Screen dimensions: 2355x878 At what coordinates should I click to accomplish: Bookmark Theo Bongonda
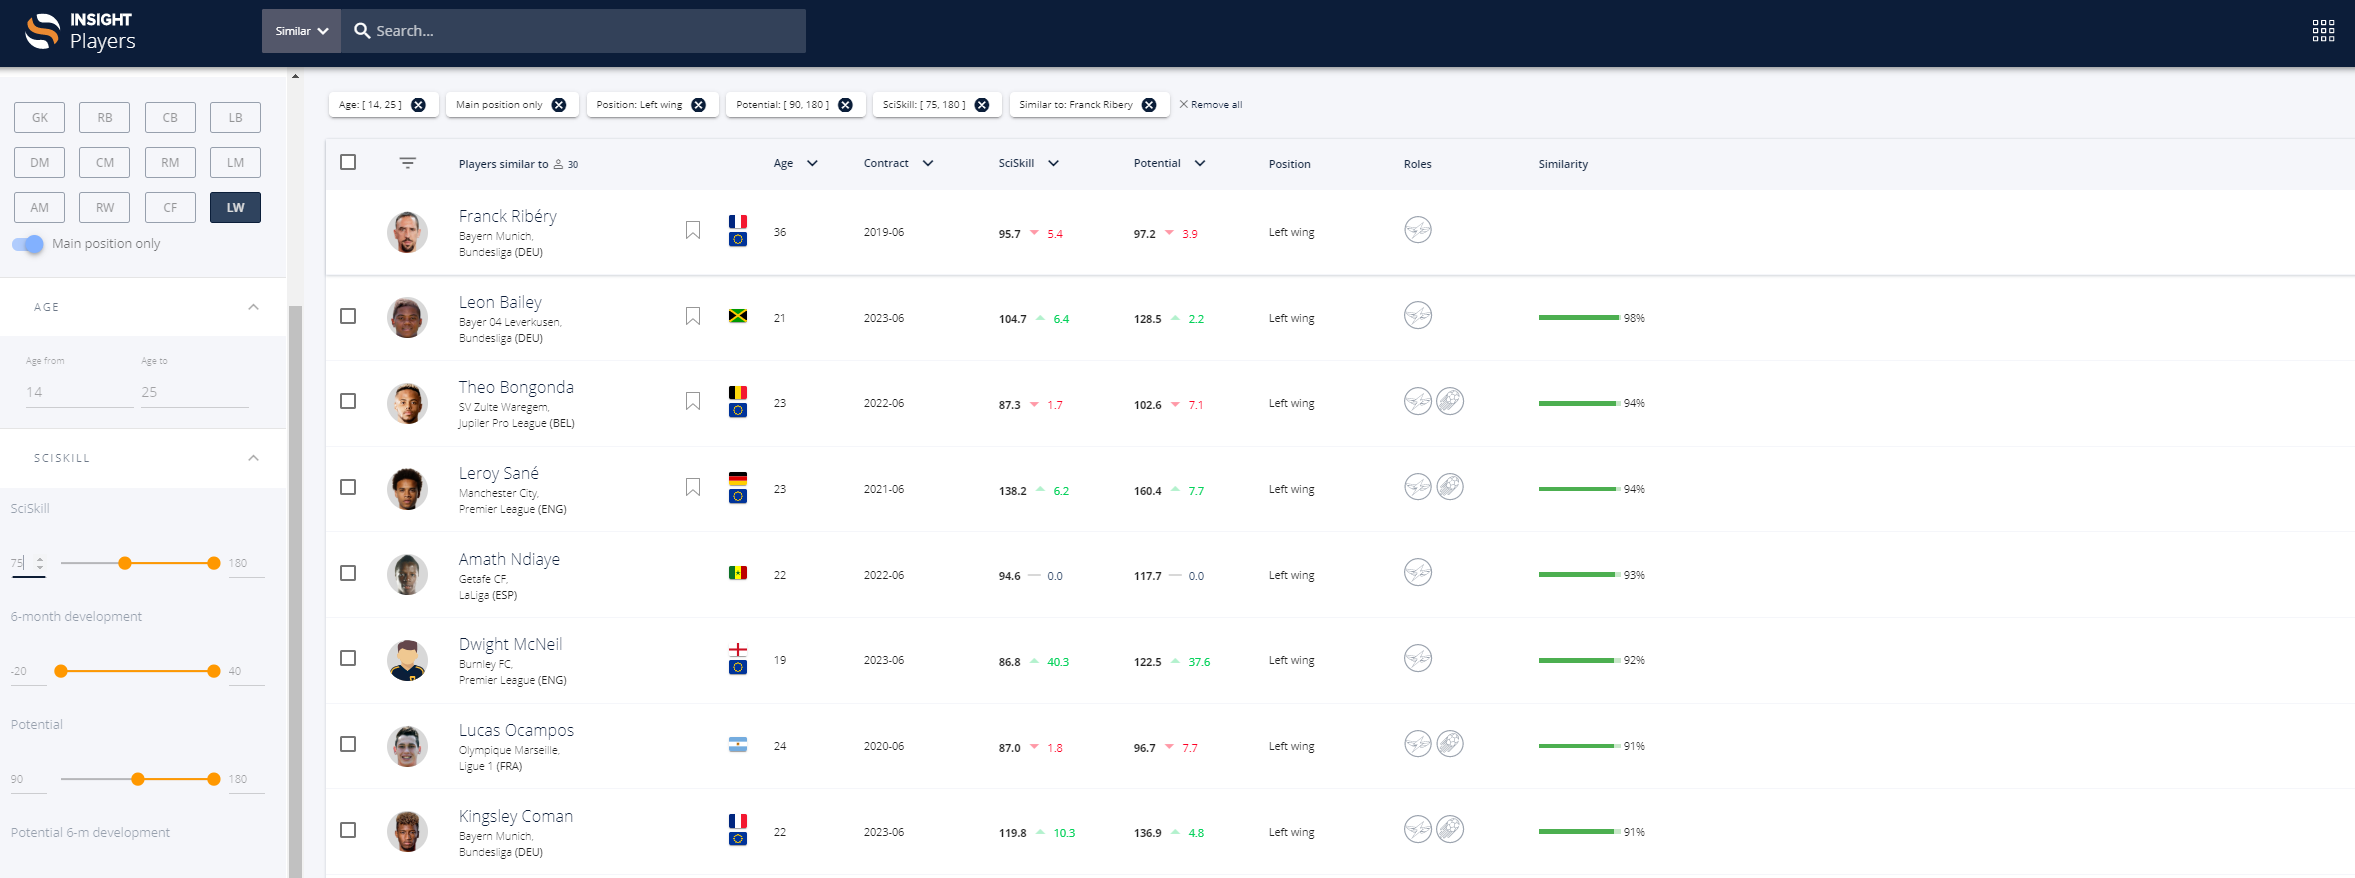tap(692, 402)
